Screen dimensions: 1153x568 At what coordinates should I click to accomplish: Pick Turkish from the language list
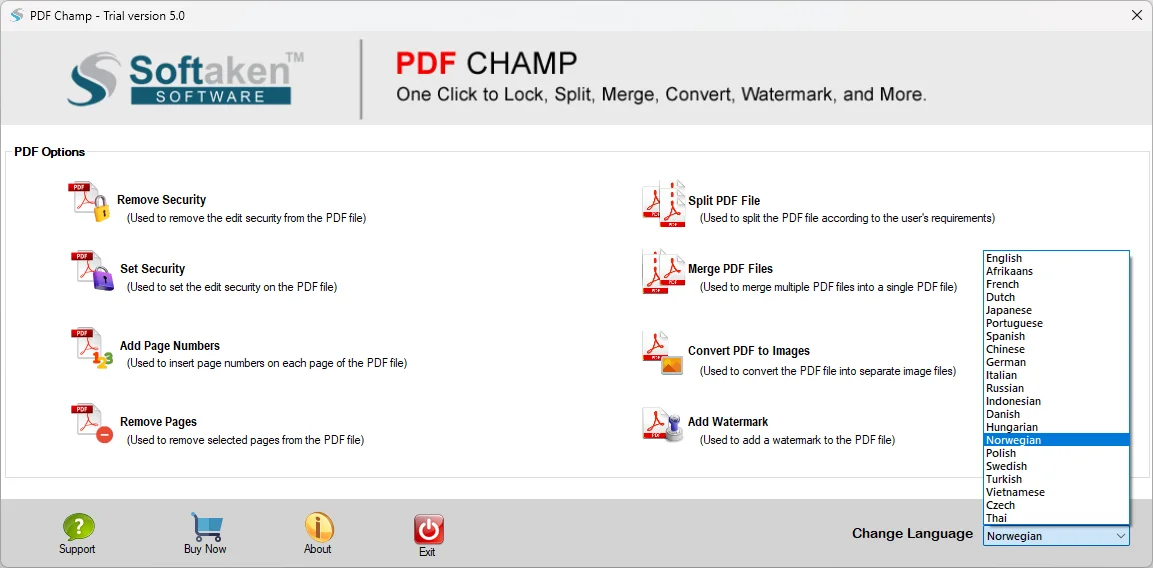[1056, 479]
